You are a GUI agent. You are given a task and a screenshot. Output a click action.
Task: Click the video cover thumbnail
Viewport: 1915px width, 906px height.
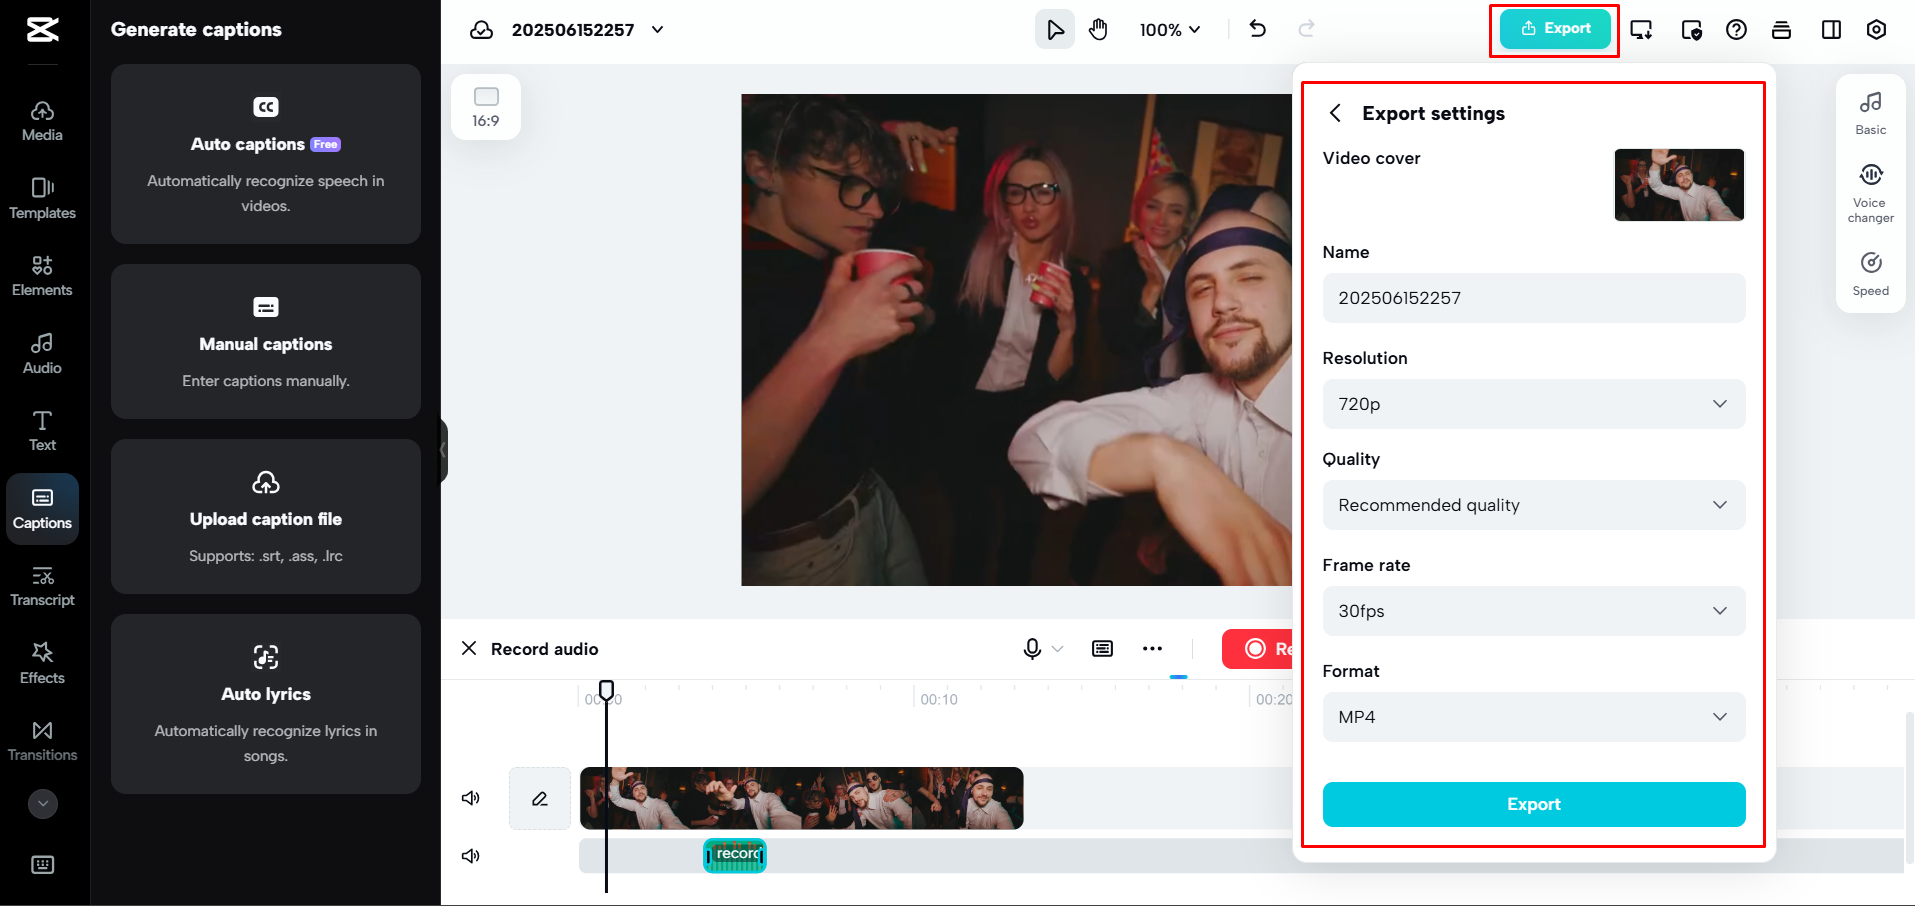[1679, 185]
